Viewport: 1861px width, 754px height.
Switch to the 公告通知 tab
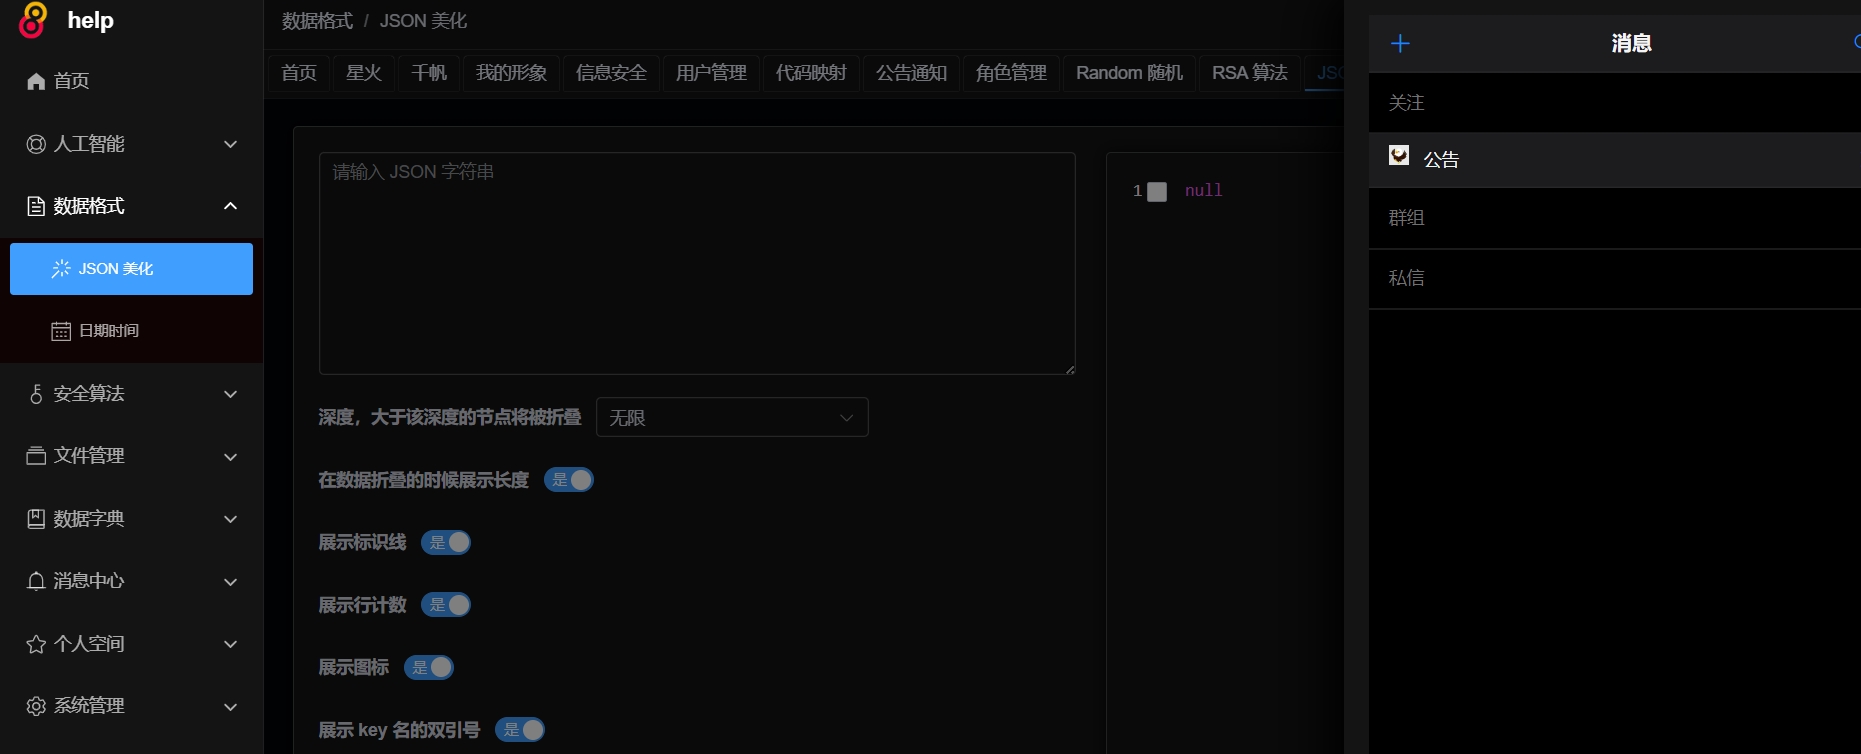coord(911,73)
